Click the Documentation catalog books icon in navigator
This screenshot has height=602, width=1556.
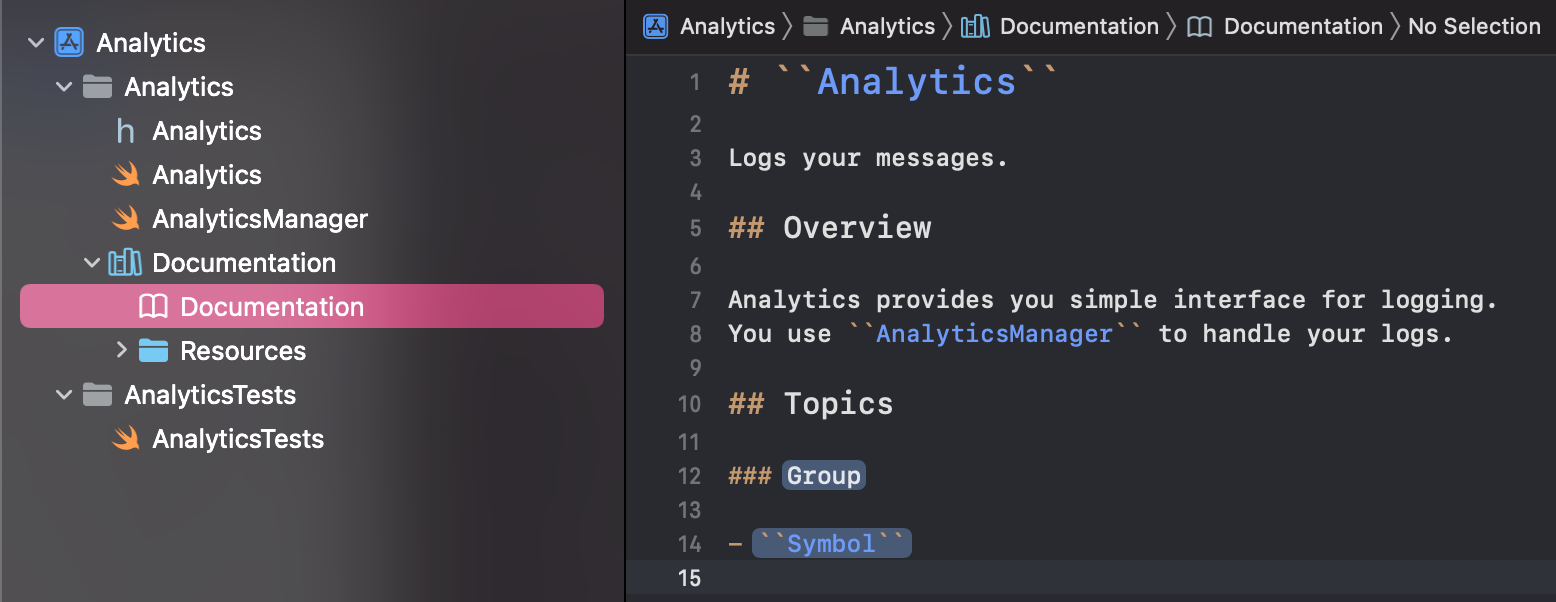(125, 263)
